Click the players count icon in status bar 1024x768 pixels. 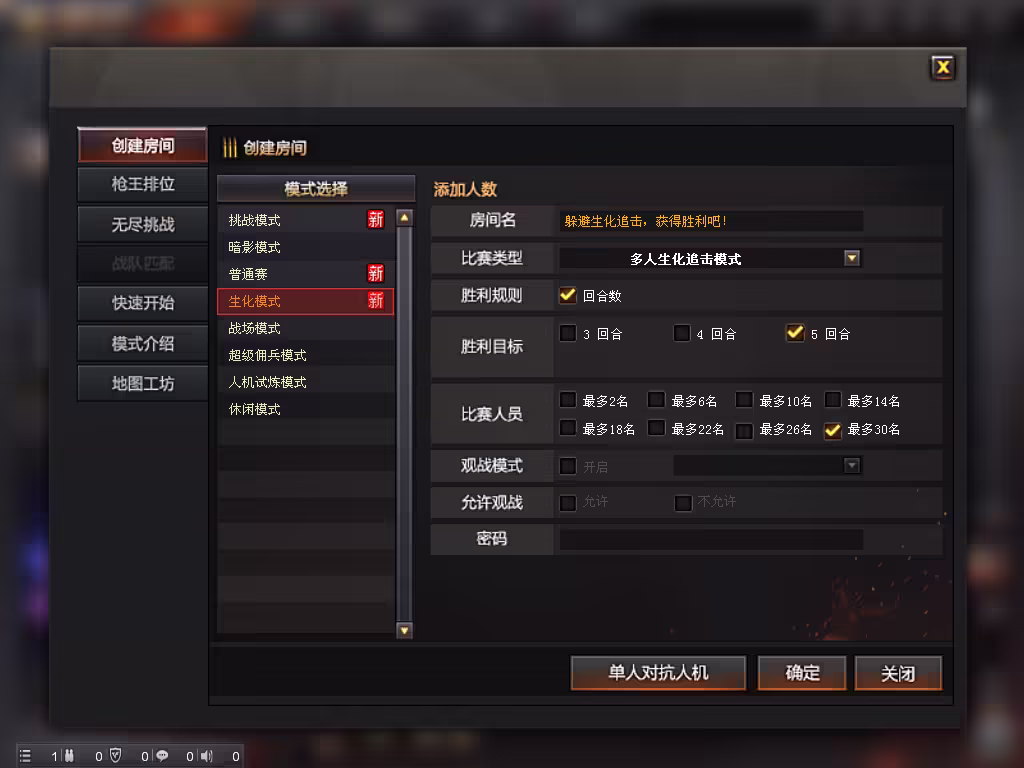pyautogui.click(x=69, y=756)
